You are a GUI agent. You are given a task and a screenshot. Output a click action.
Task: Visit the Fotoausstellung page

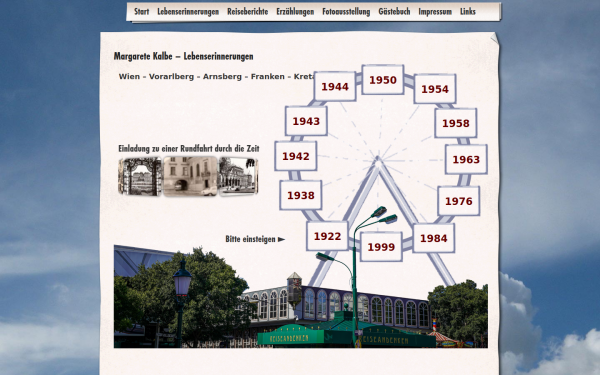(346, 11)
